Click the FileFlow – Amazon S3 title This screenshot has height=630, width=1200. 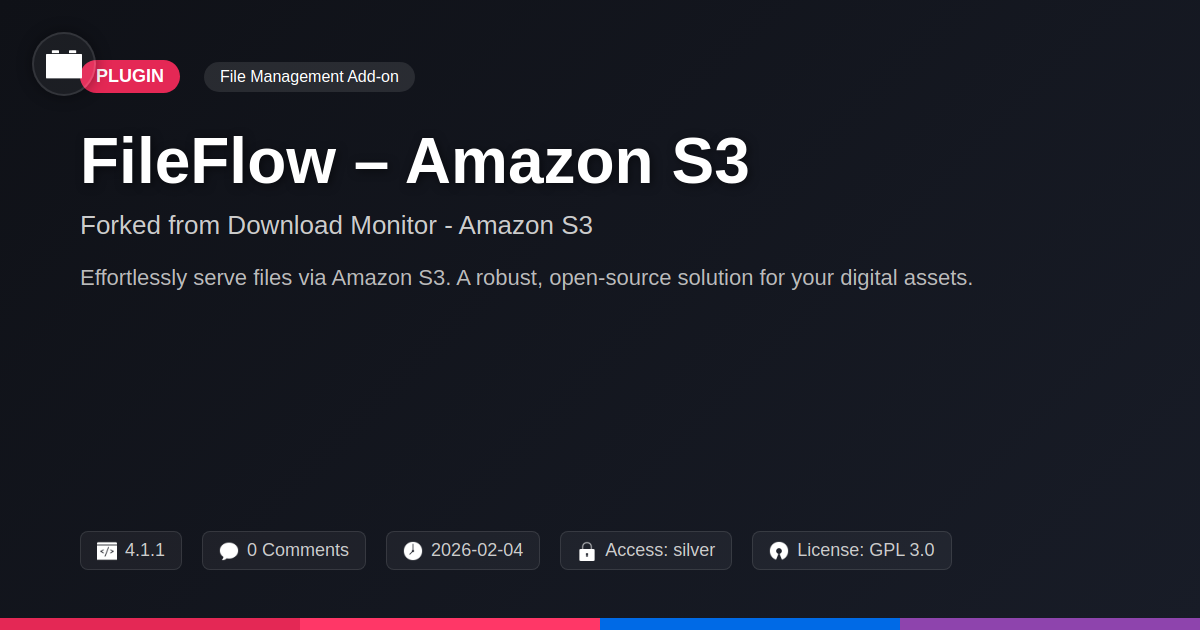click(x=414, y=161)
